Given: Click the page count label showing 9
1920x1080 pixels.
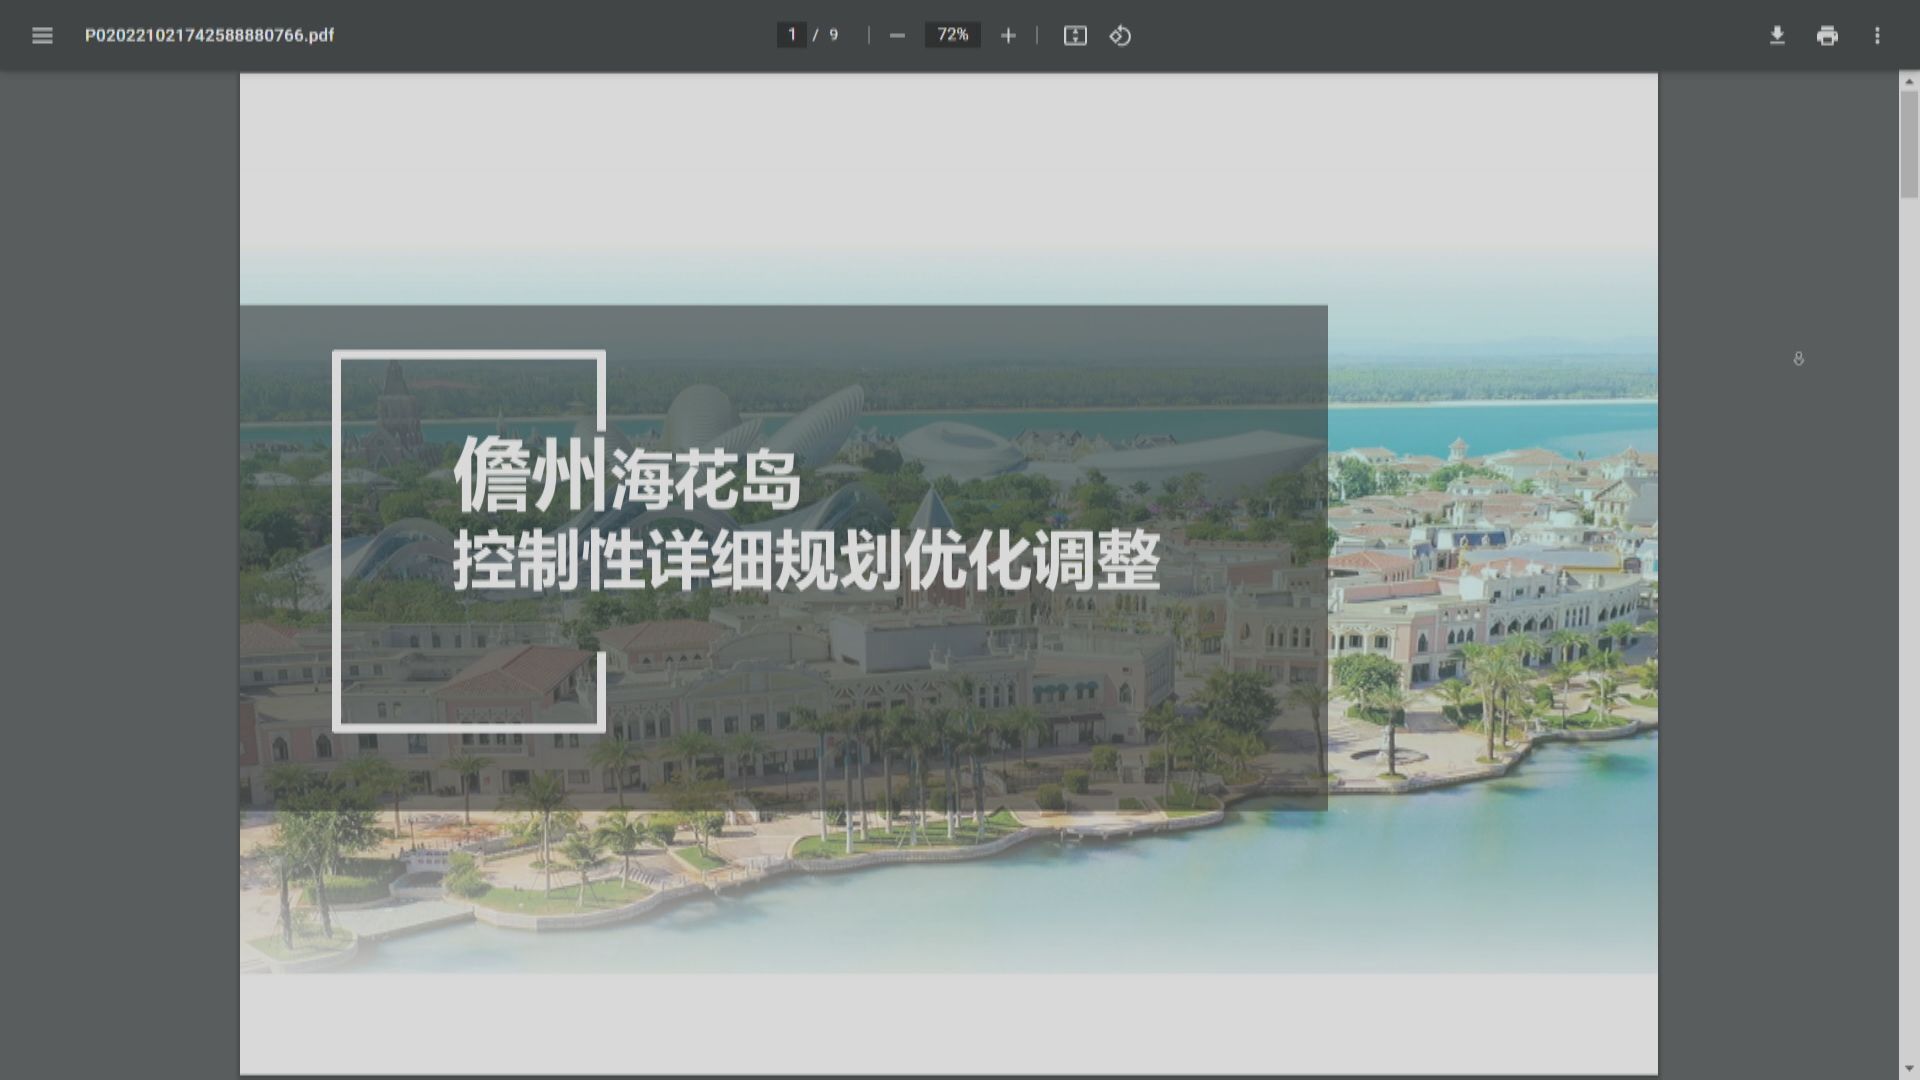Looking at the screenshot, I should click(833, 35).
